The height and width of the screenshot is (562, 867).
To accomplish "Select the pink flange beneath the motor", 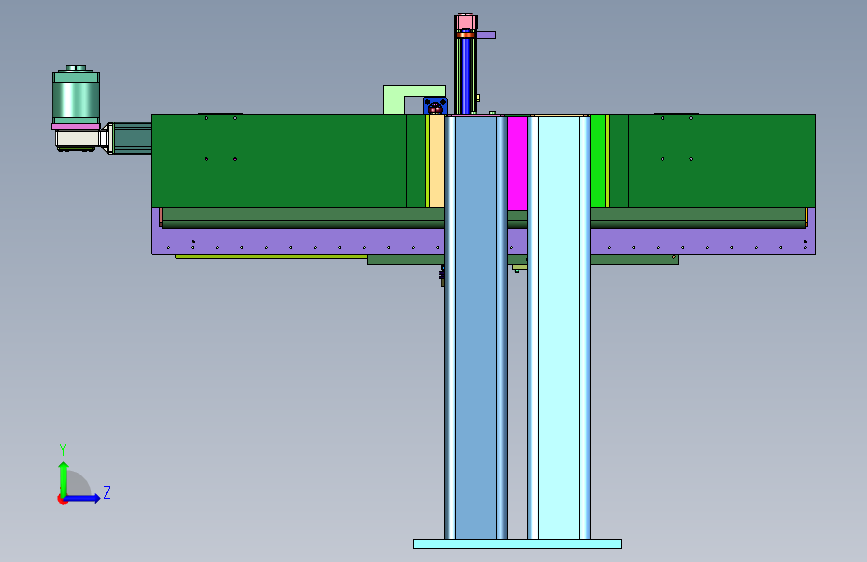I will click(76, 127).
